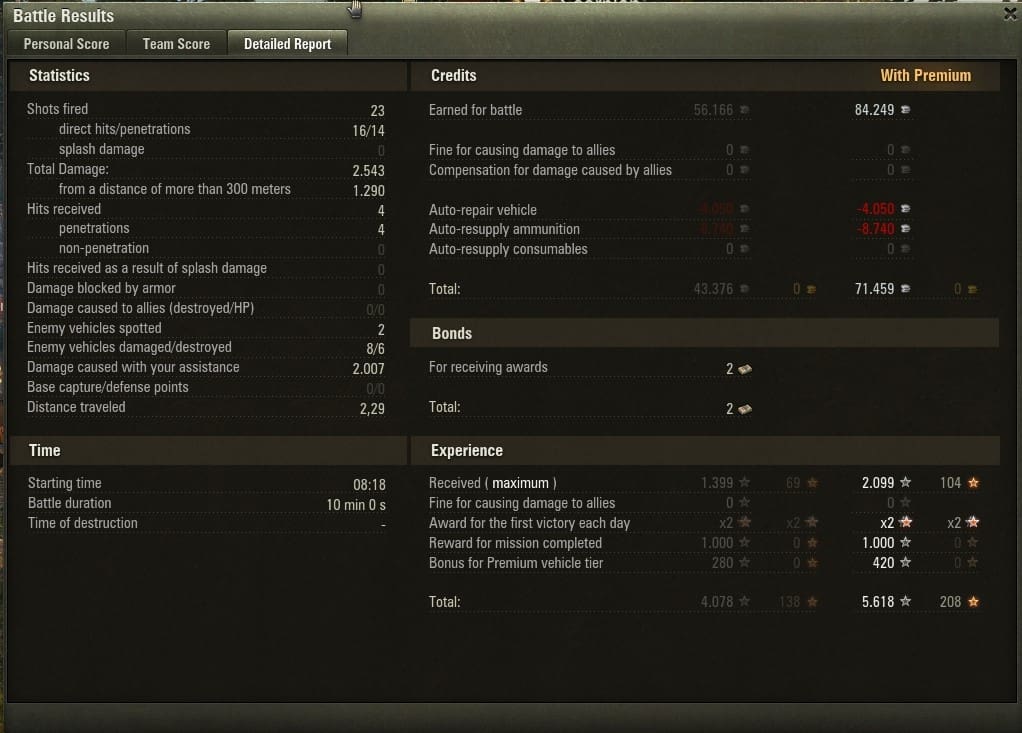Click the credits icon beside 71.459 total
This screenshot has height=733, width=1022.
click(905, 288)
